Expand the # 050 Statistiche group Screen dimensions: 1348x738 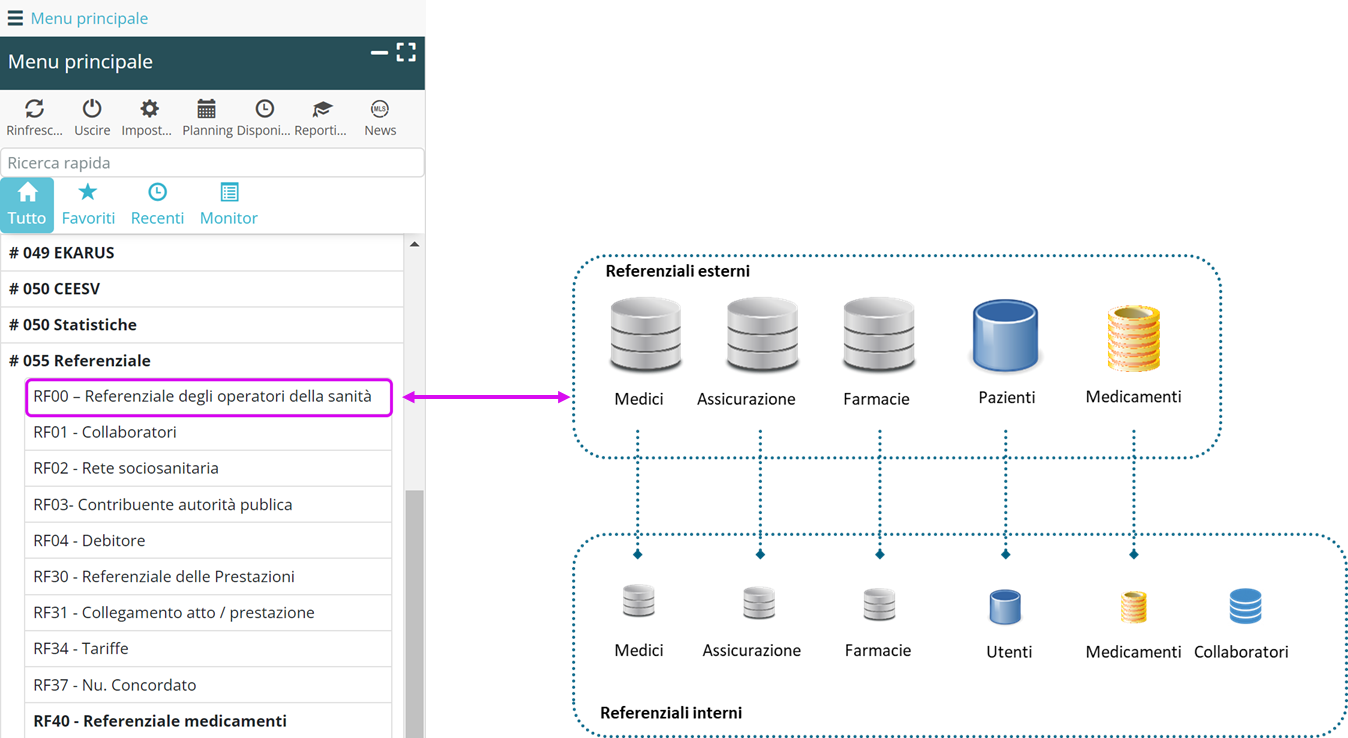pyautogui.click(x=73, y=325)
